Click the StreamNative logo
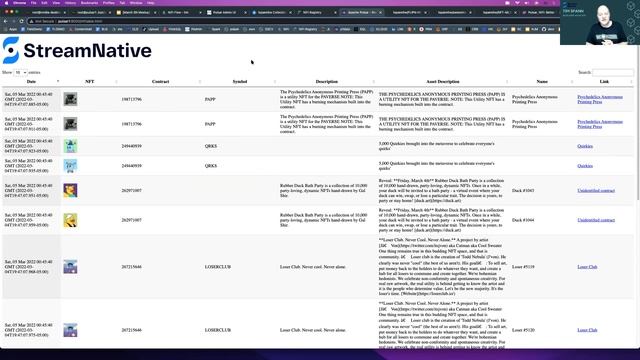Viewport: 640px width, 360px height. 77,51
